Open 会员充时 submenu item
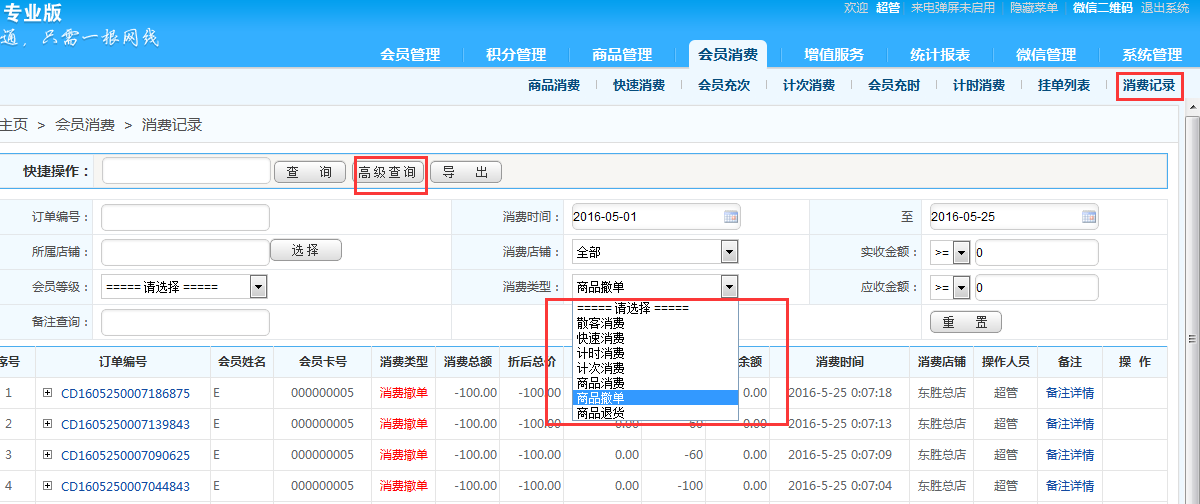Screen dimensions: 1200x504 point(894,86)
